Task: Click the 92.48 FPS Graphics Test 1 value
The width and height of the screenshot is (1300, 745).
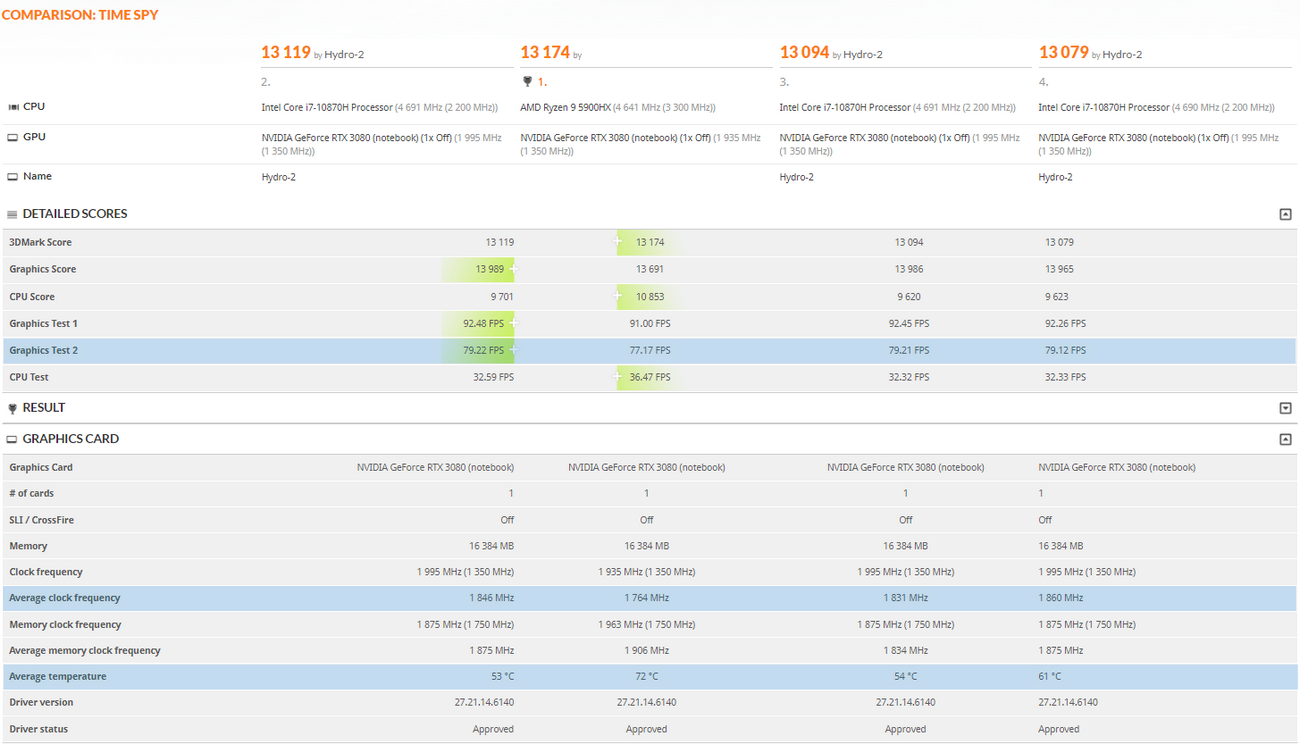Action: [483, 323]
